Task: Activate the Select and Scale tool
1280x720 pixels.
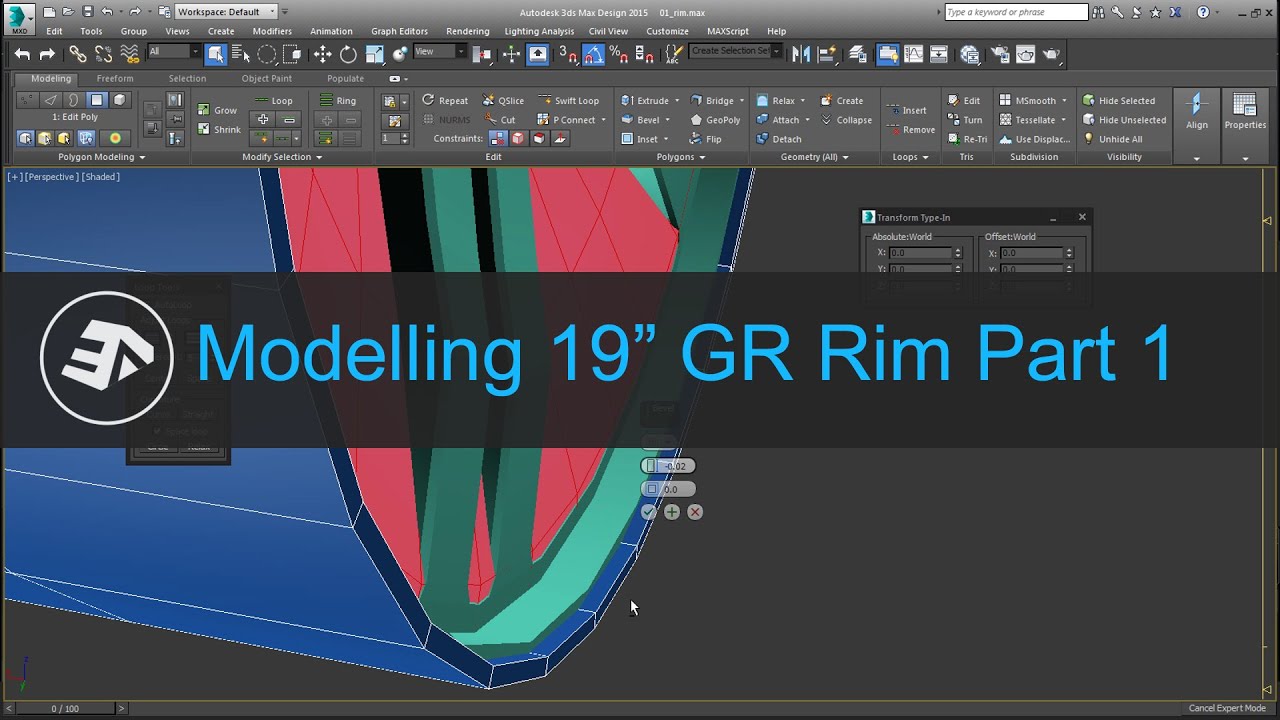Action: tap(374, 54)
